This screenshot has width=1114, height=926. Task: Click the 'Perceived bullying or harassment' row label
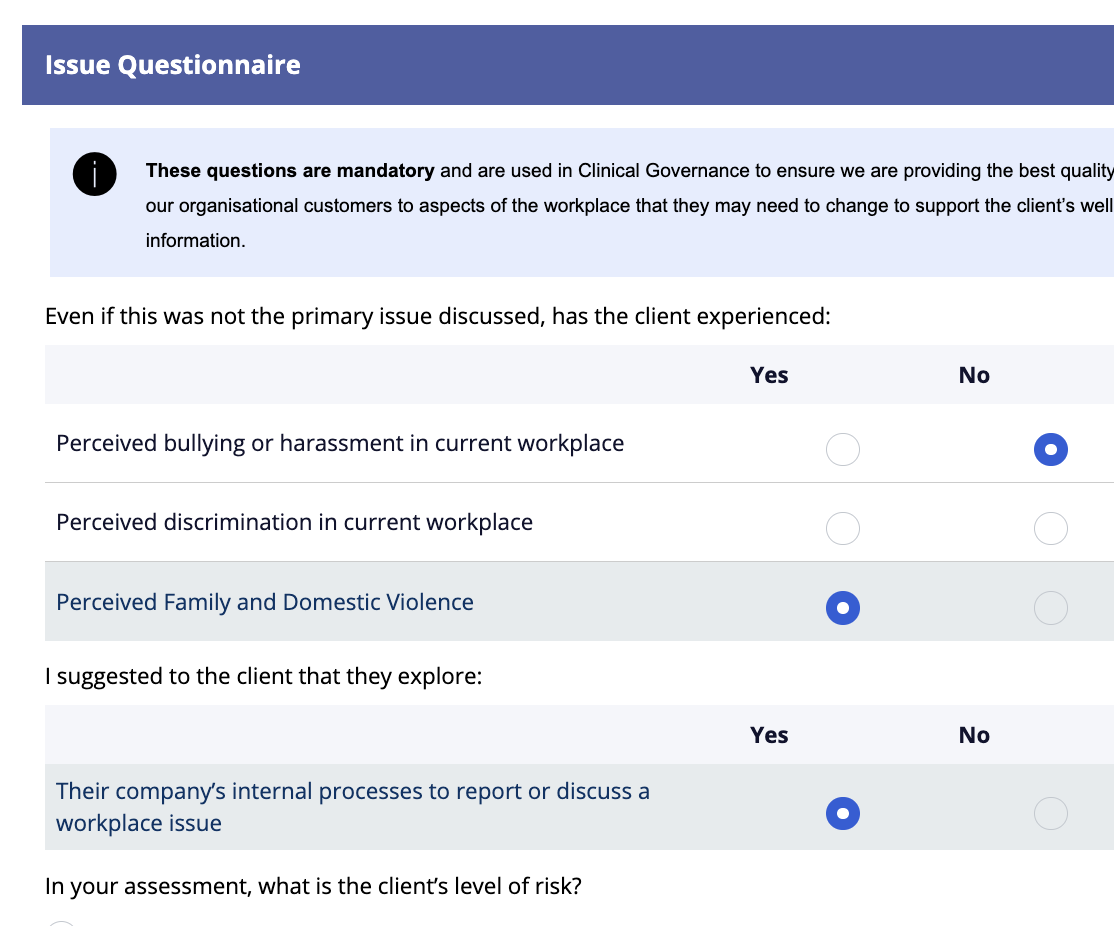(340, 443)
